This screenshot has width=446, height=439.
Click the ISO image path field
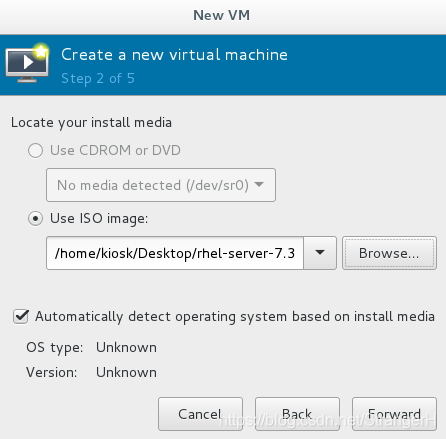(x=175, y=253)
